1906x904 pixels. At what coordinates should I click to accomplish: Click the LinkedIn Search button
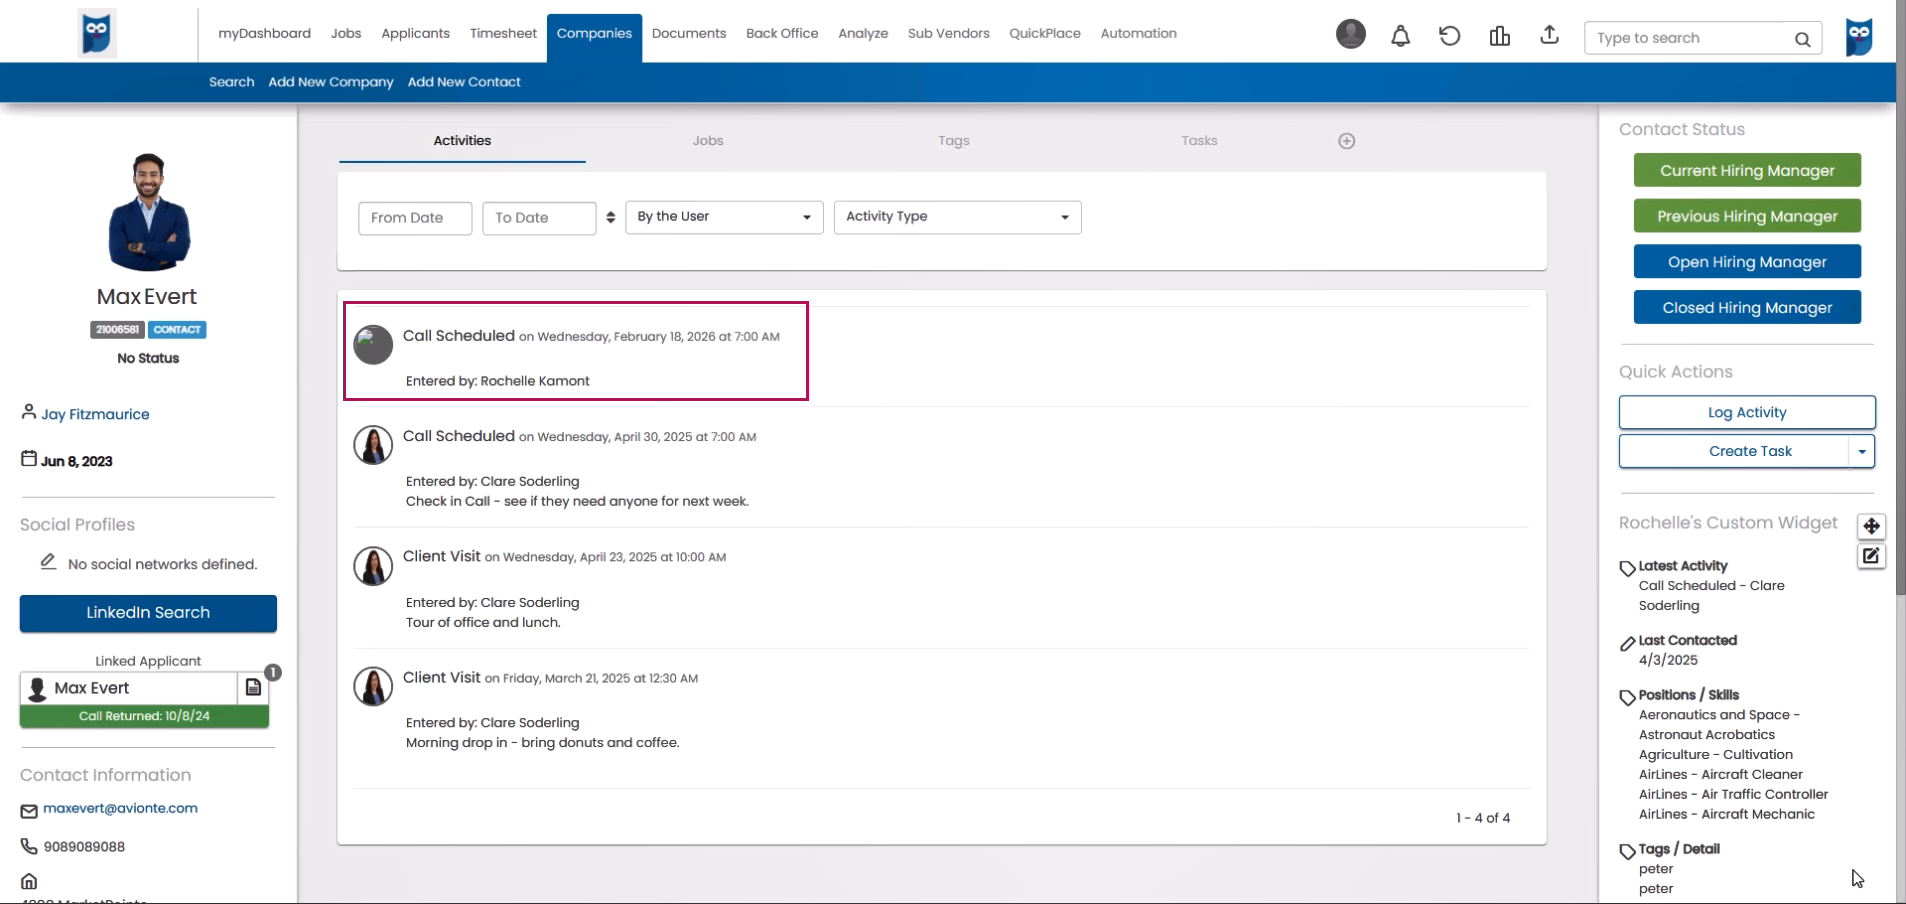click(148, 613)
